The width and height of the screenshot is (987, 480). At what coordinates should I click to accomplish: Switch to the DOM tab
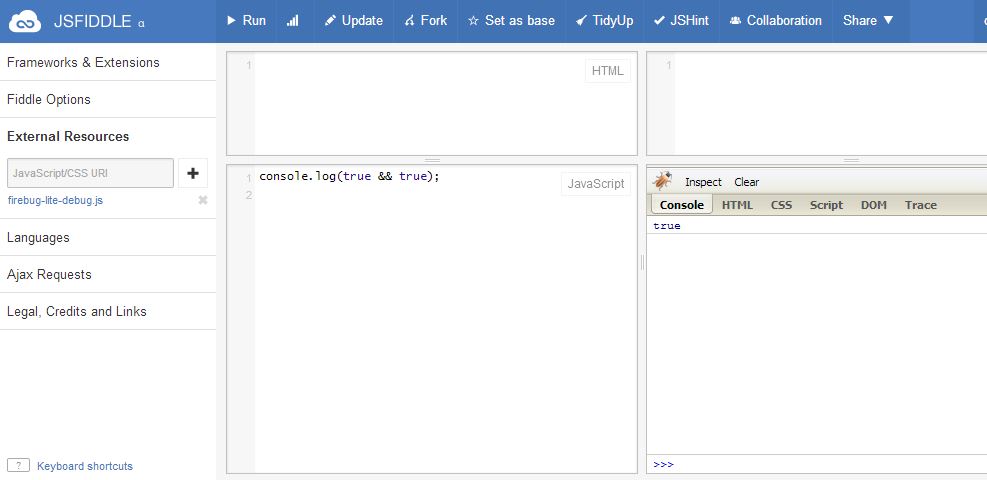874,205
